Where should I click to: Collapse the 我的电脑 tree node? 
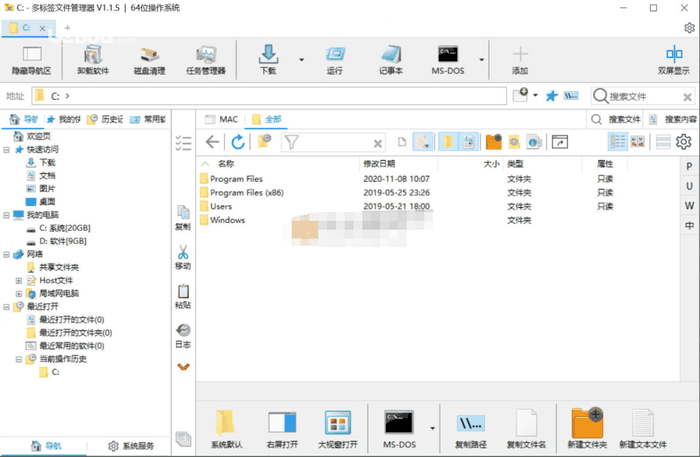(6, 215)
